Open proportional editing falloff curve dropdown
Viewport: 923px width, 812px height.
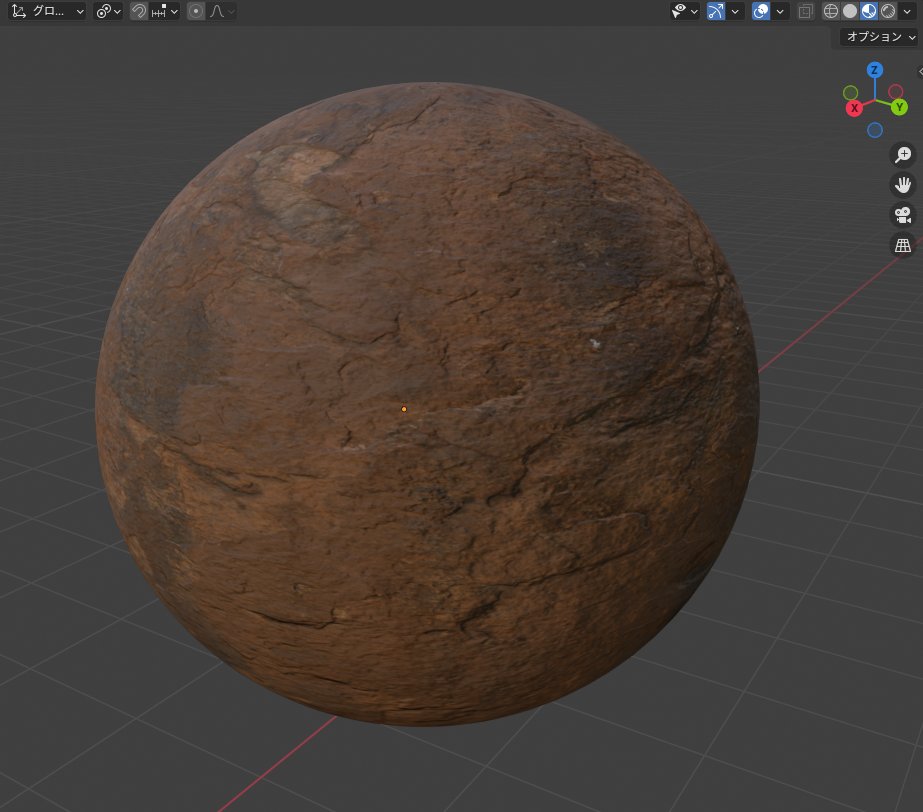(222, 11)
